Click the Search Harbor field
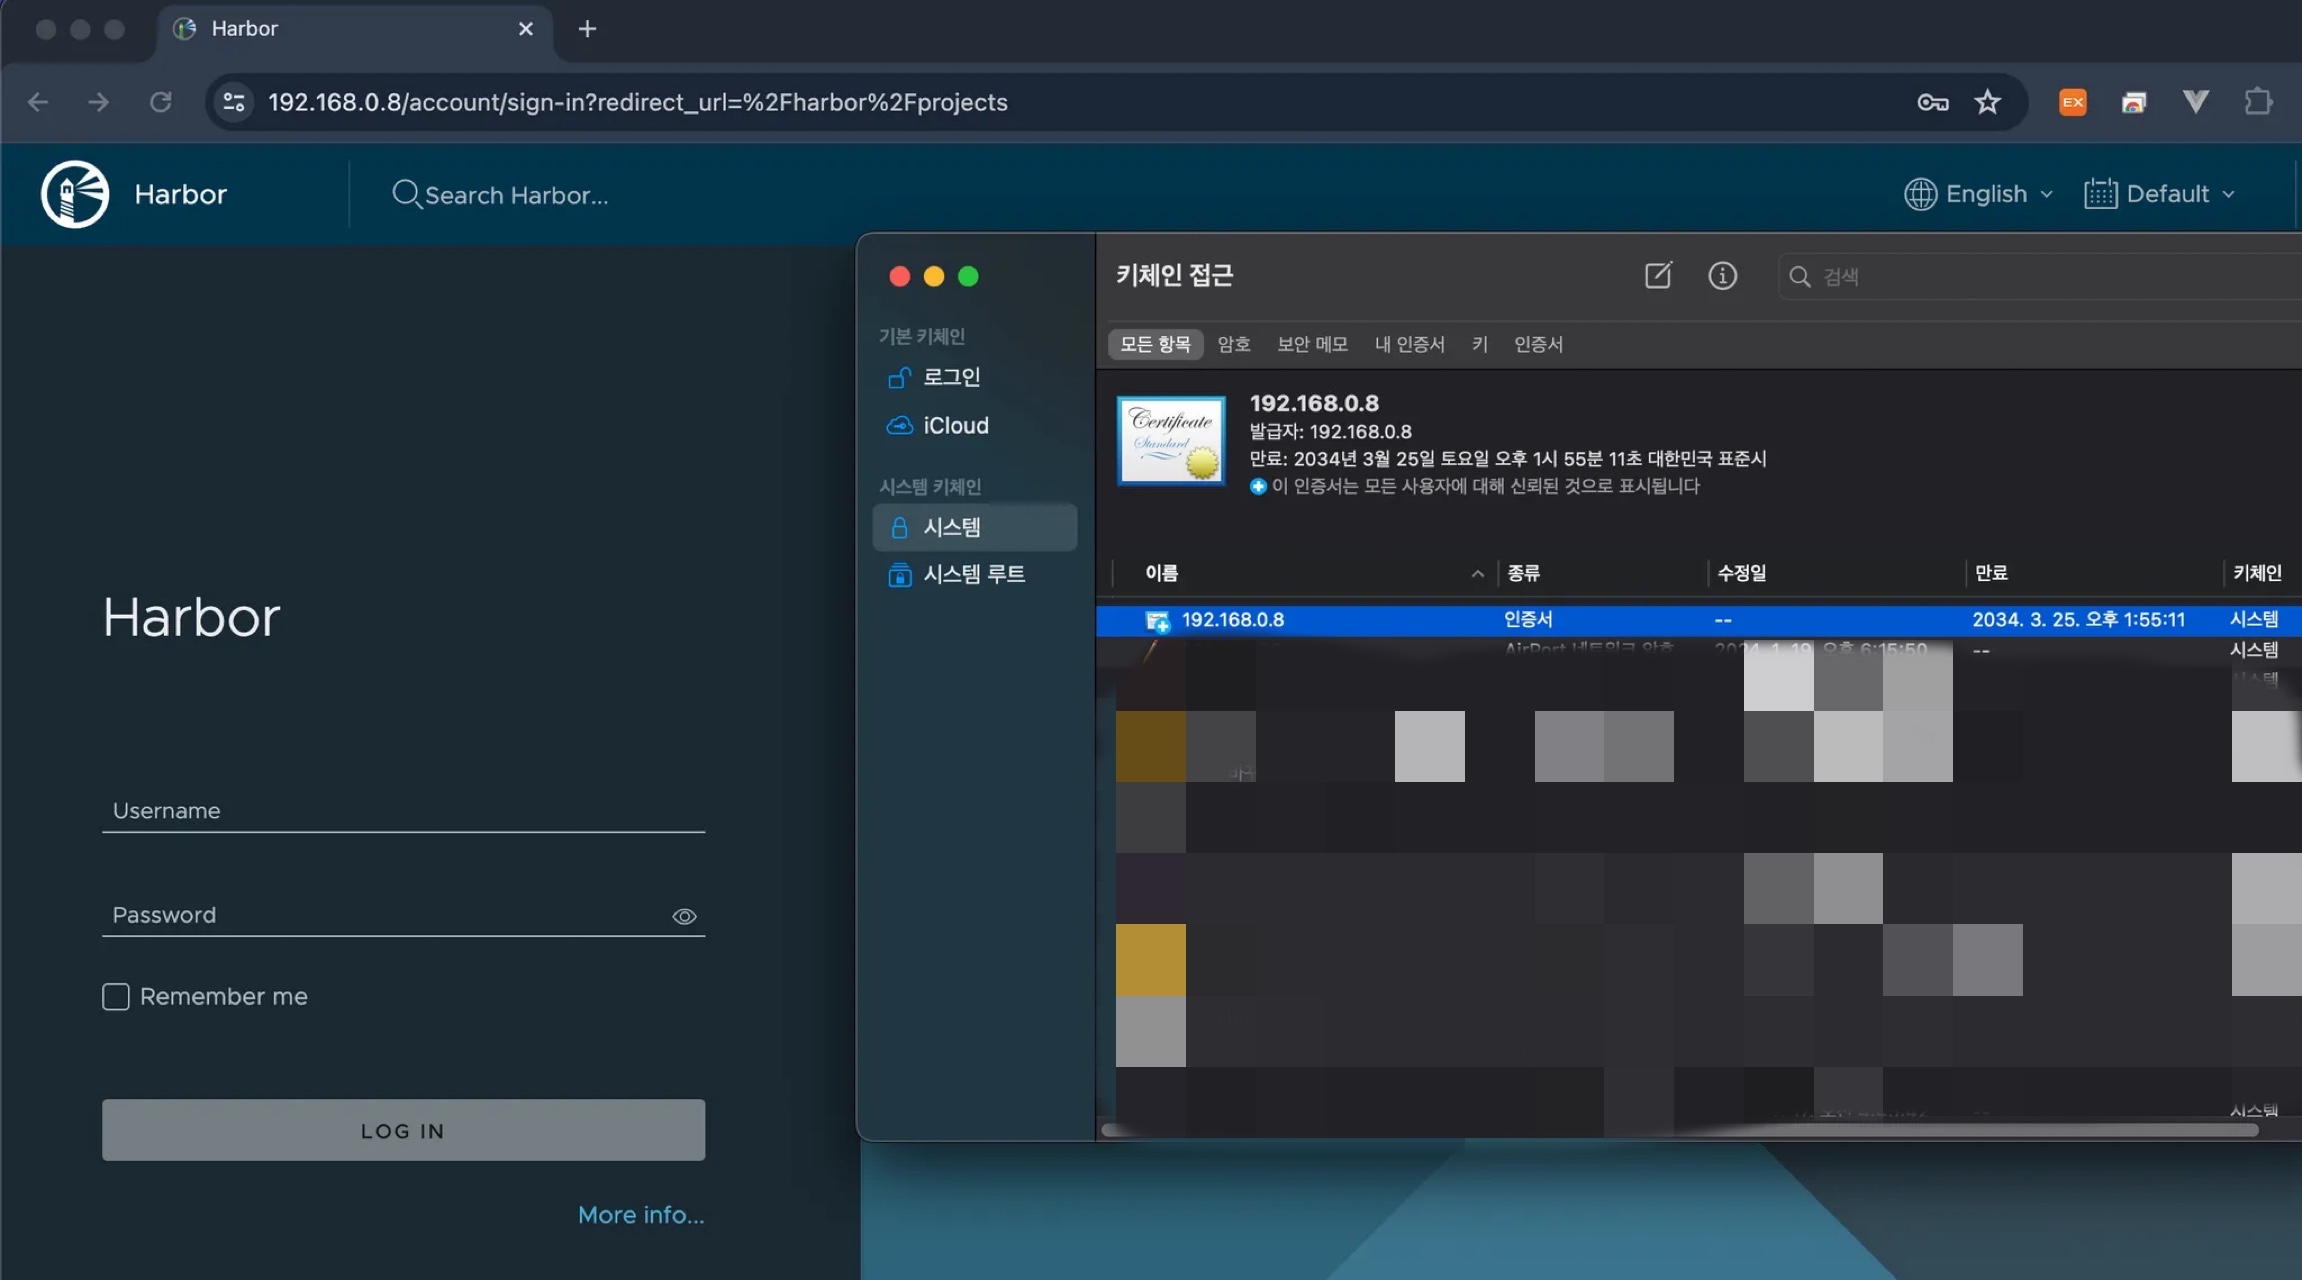 [516, 195]
